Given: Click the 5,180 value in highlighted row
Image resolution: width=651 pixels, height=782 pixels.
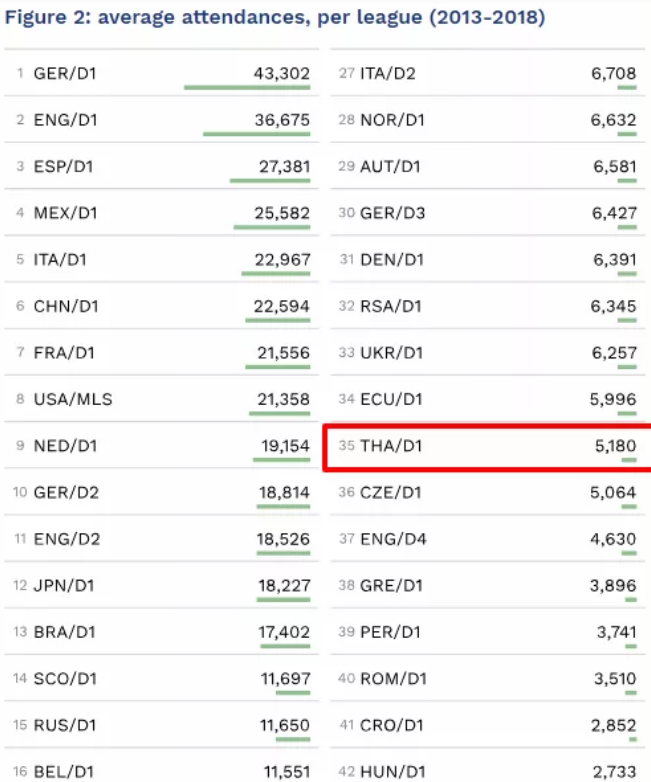Looking at the screenshot, I should (614, 446).
